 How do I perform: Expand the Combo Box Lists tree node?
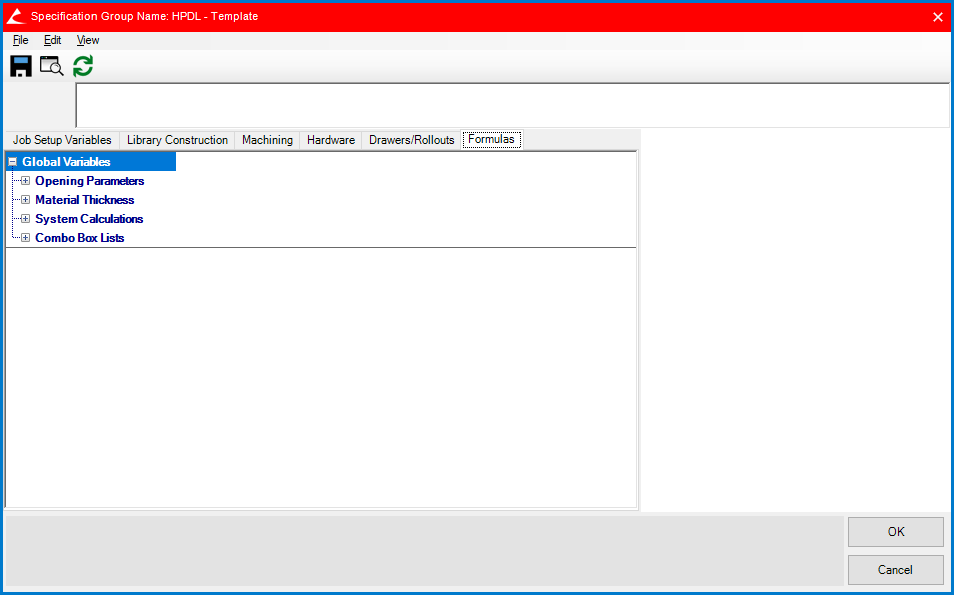[x=24, y=238]
